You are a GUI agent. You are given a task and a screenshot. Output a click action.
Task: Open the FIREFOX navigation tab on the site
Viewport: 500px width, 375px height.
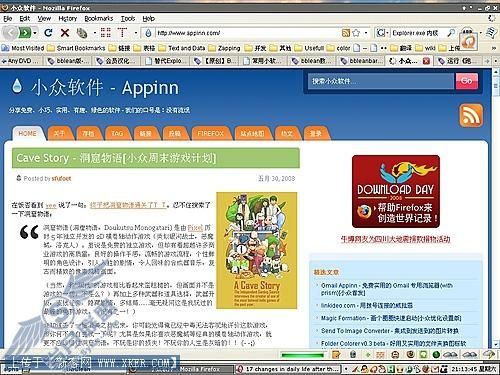(x=210, y=134)
